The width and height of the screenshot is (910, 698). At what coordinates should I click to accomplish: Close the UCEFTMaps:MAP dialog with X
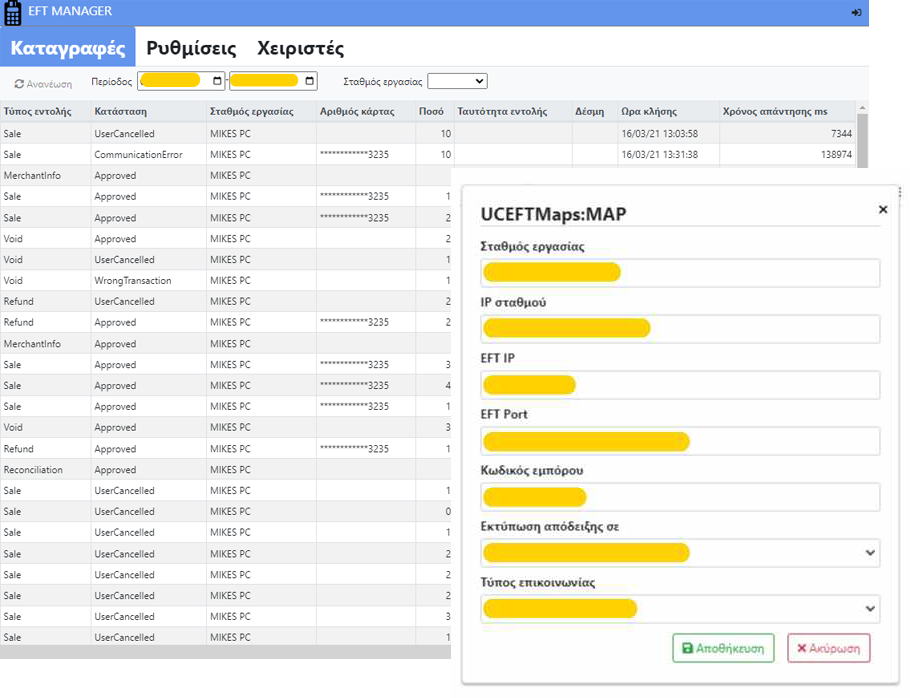[x=882, y=210]
